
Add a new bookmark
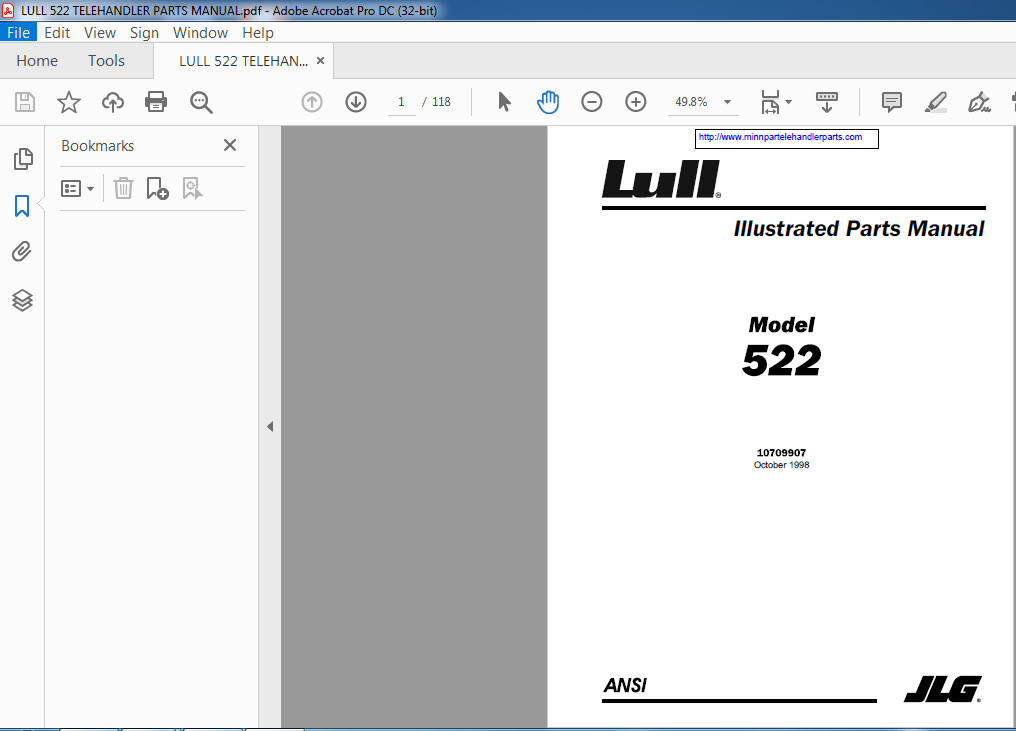157,189
